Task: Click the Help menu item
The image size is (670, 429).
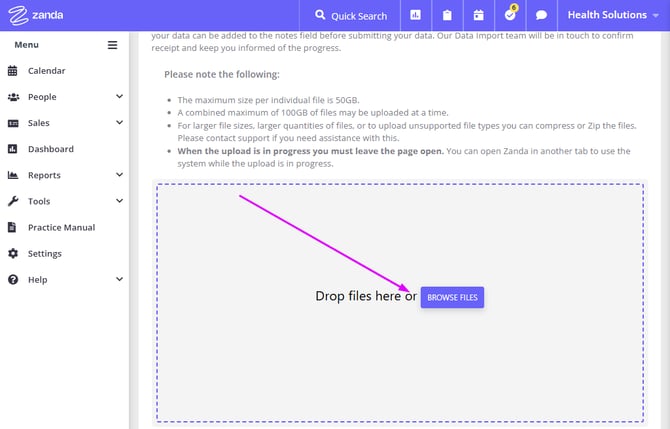Action: pyautogui.click(x=37, y=279)
